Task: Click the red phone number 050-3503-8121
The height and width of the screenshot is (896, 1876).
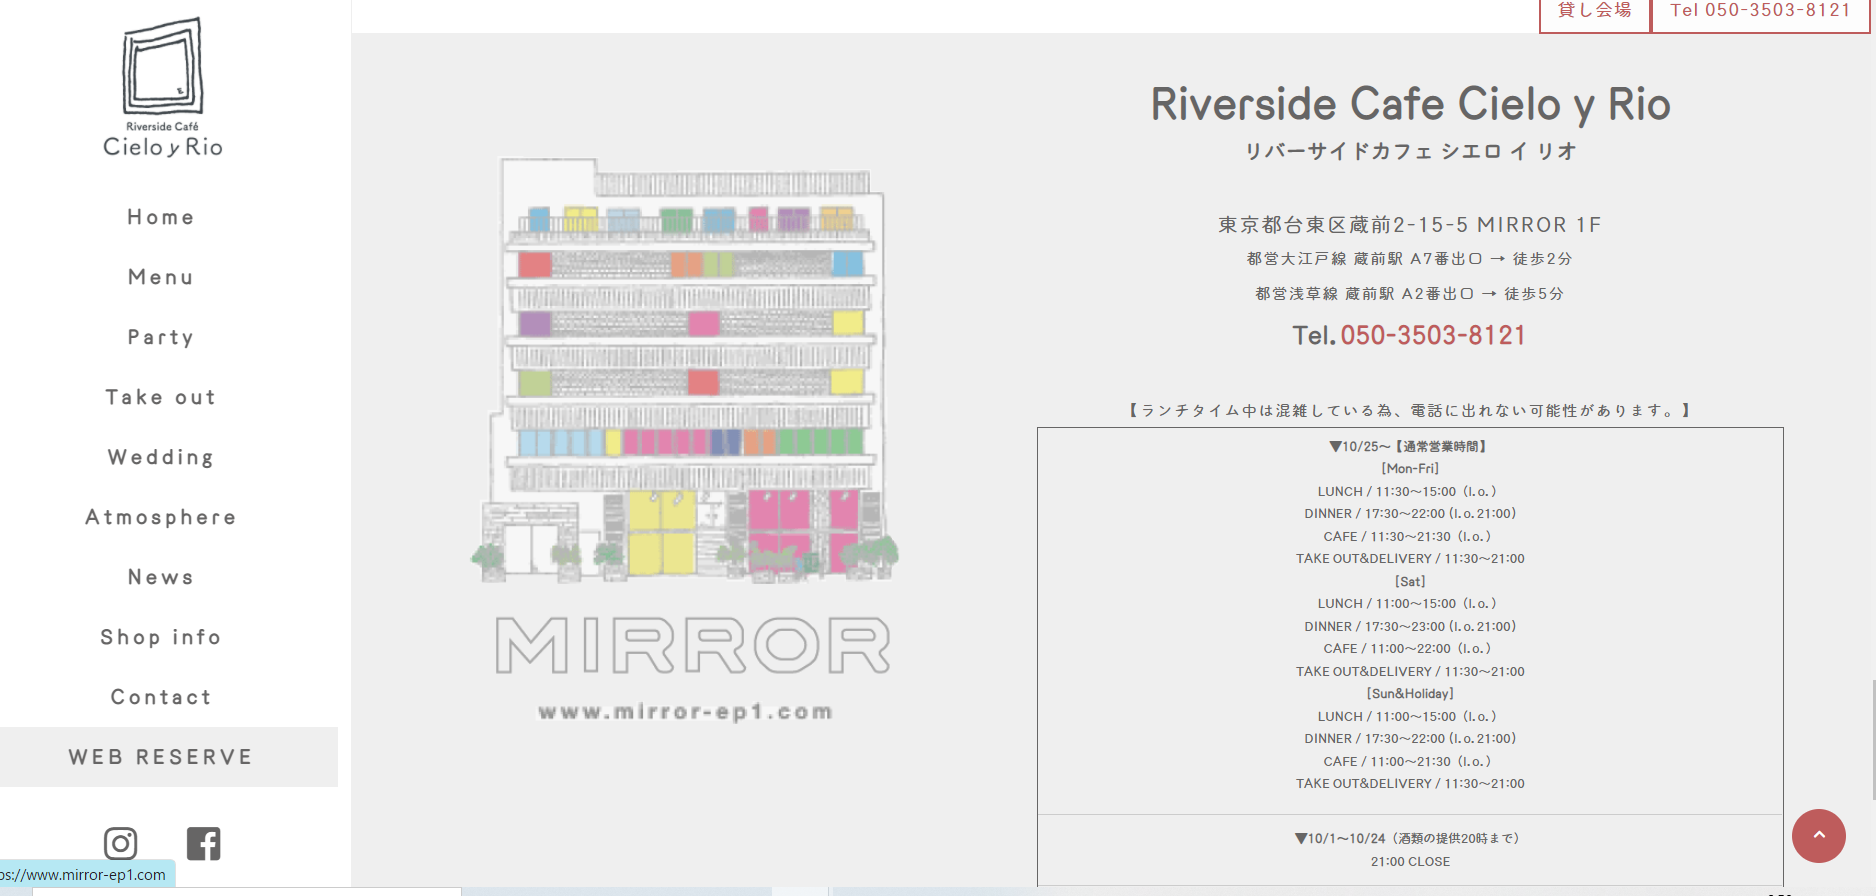Action: (x=1433, y=335)
